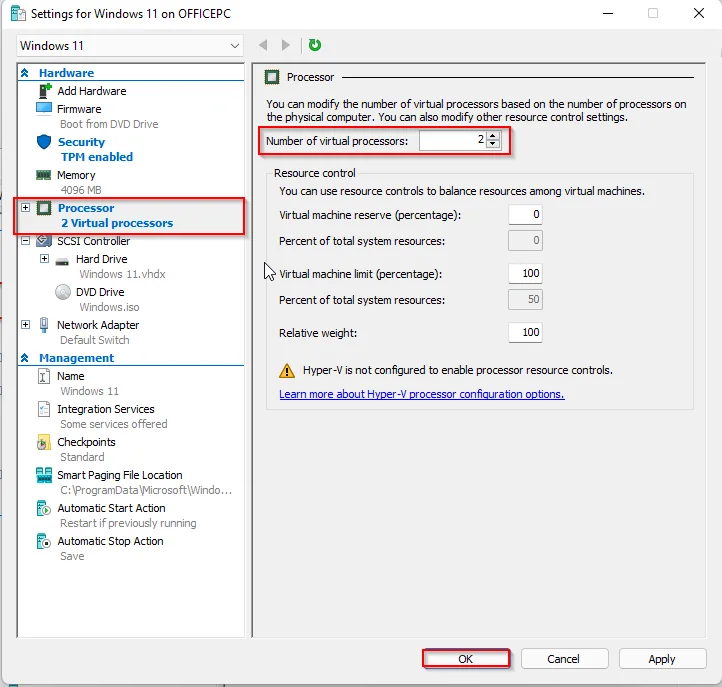Viewport: 722px width, 687px height.
Task: Select Checkpoints settings
Action: coord(86,442)
